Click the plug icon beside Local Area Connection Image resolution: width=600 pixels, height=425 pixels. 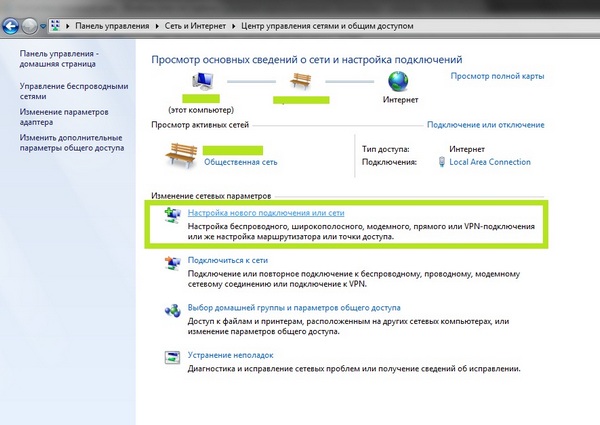click(x=442, y=162)
